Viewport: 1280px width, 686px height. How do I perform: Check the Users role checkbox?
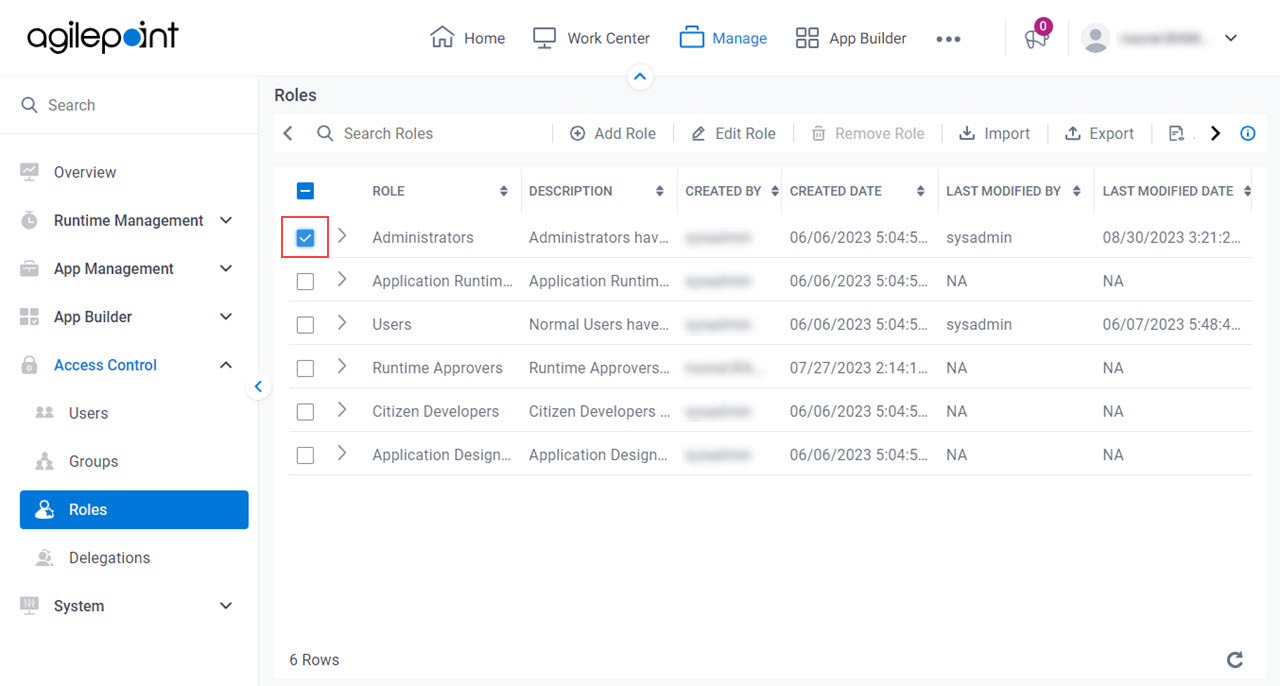click(x=306, y=325)
